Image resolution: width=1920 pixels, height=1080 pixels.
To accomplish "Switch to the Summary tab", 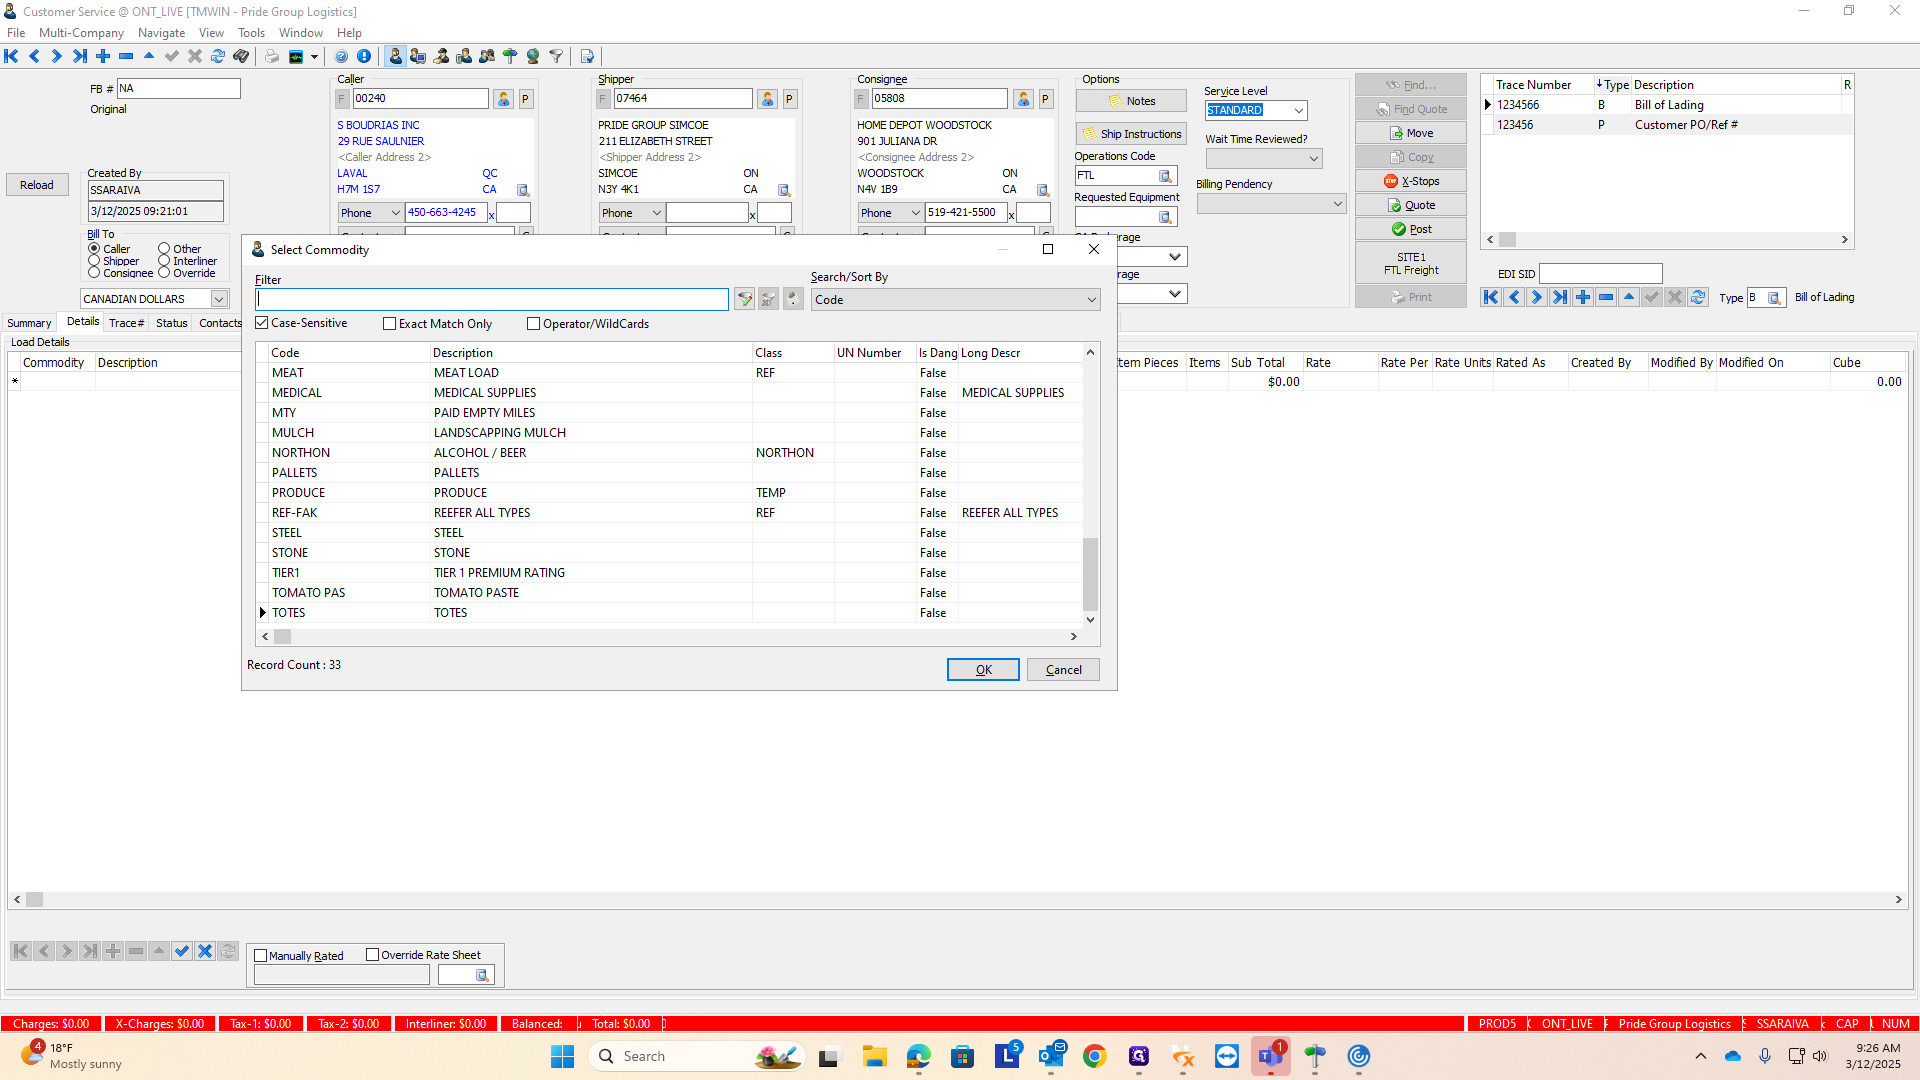I will pyautogui.click(x=29, y=323).
